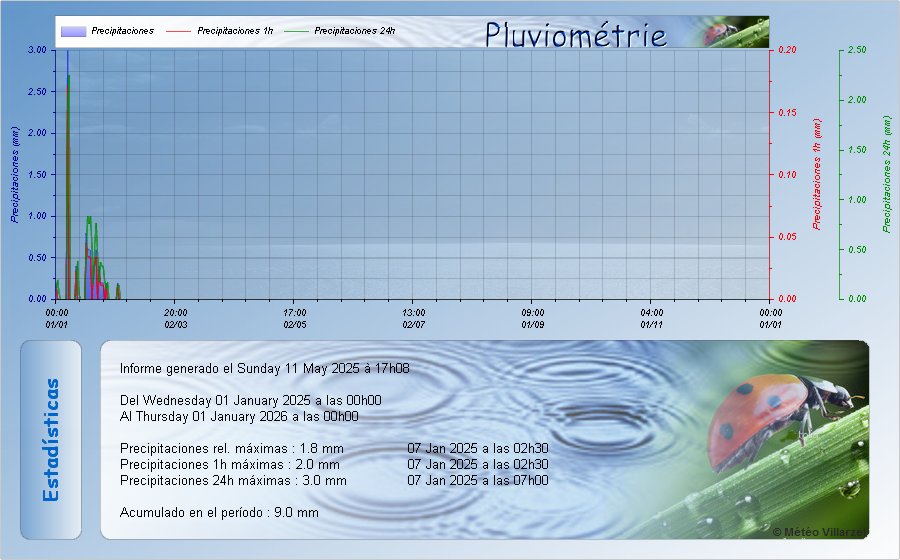The height and width of the screenshot is (560, 900).
Task: Select 'Precipitaciones 24h máximas : 3.0 mm'
Action: coord(233,481)
